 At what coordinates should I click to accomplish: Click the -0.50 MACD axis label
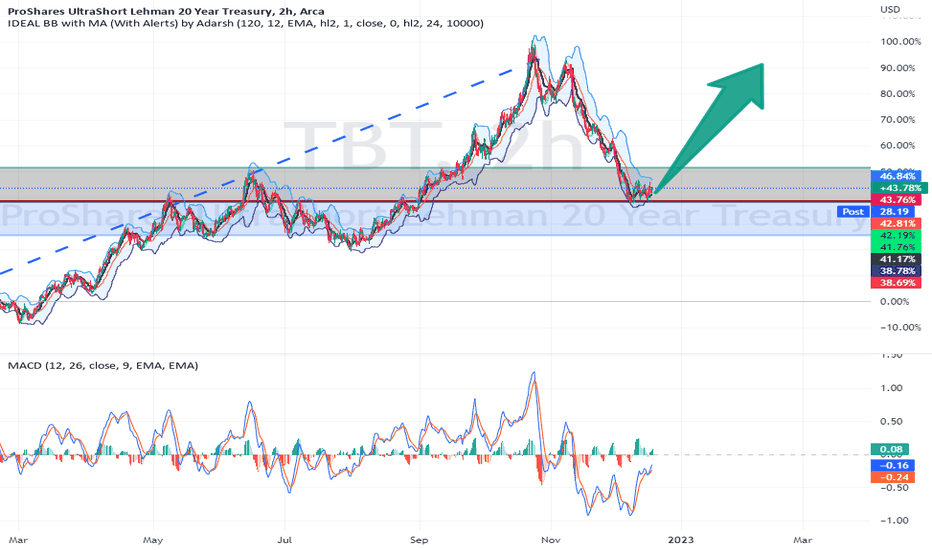click(892, 488)
